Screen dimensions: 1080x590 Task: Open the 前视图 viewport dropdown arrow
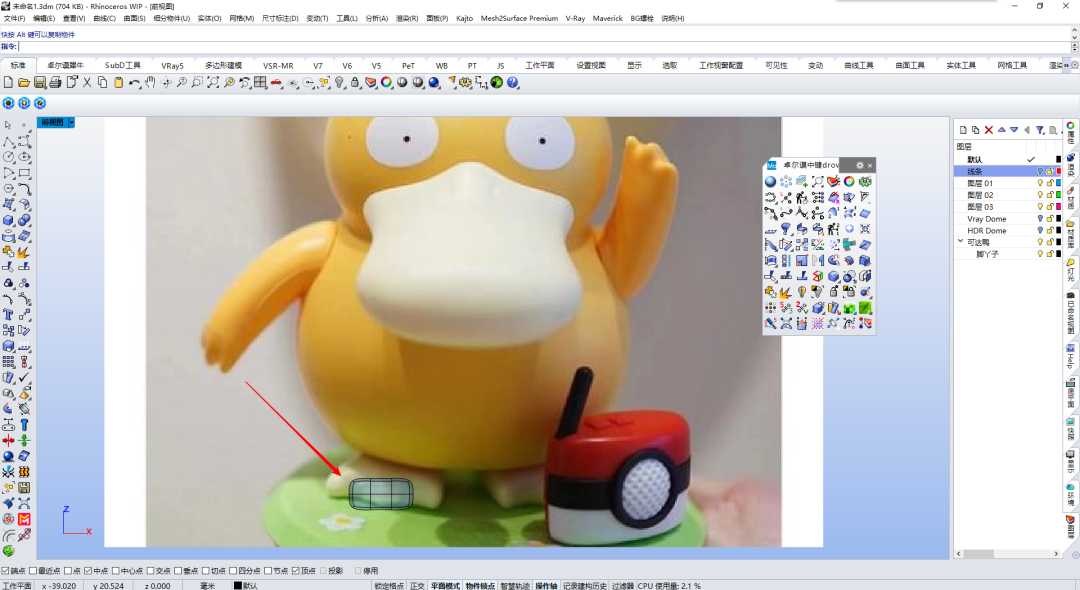tap(71, 123)
